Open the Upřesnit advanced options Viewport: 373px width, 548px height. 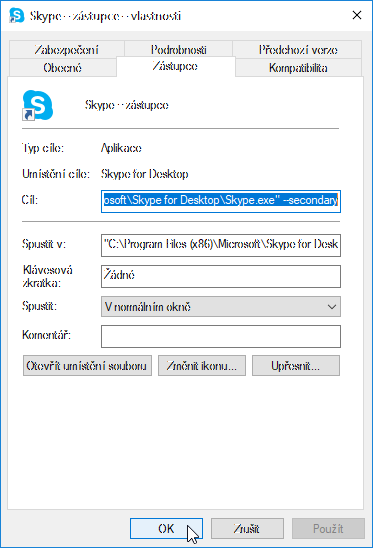coord(296,366)
